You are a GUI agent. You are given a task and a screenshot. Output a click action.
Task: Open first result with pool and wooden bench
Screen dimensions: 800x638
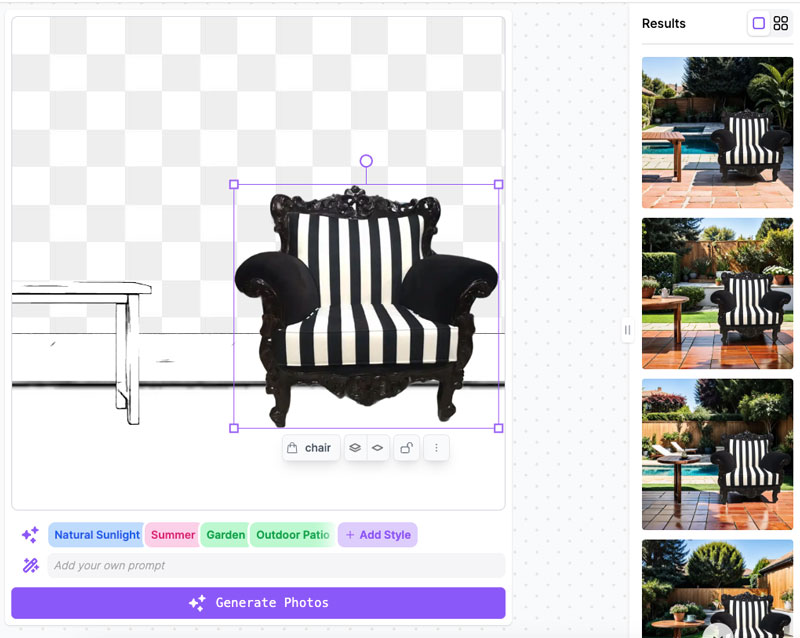click(717, 133)
